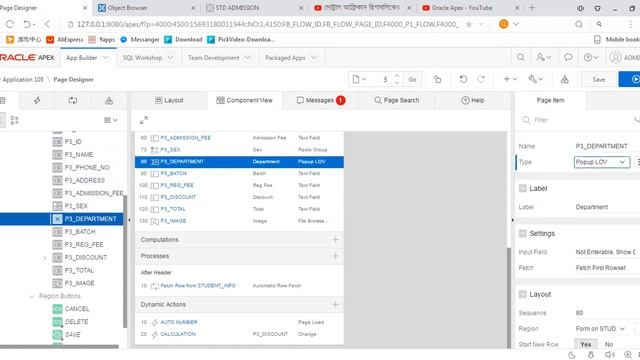
Task: Open the AUTO NUMBER dynamic action
Action: tap(179, 322)
